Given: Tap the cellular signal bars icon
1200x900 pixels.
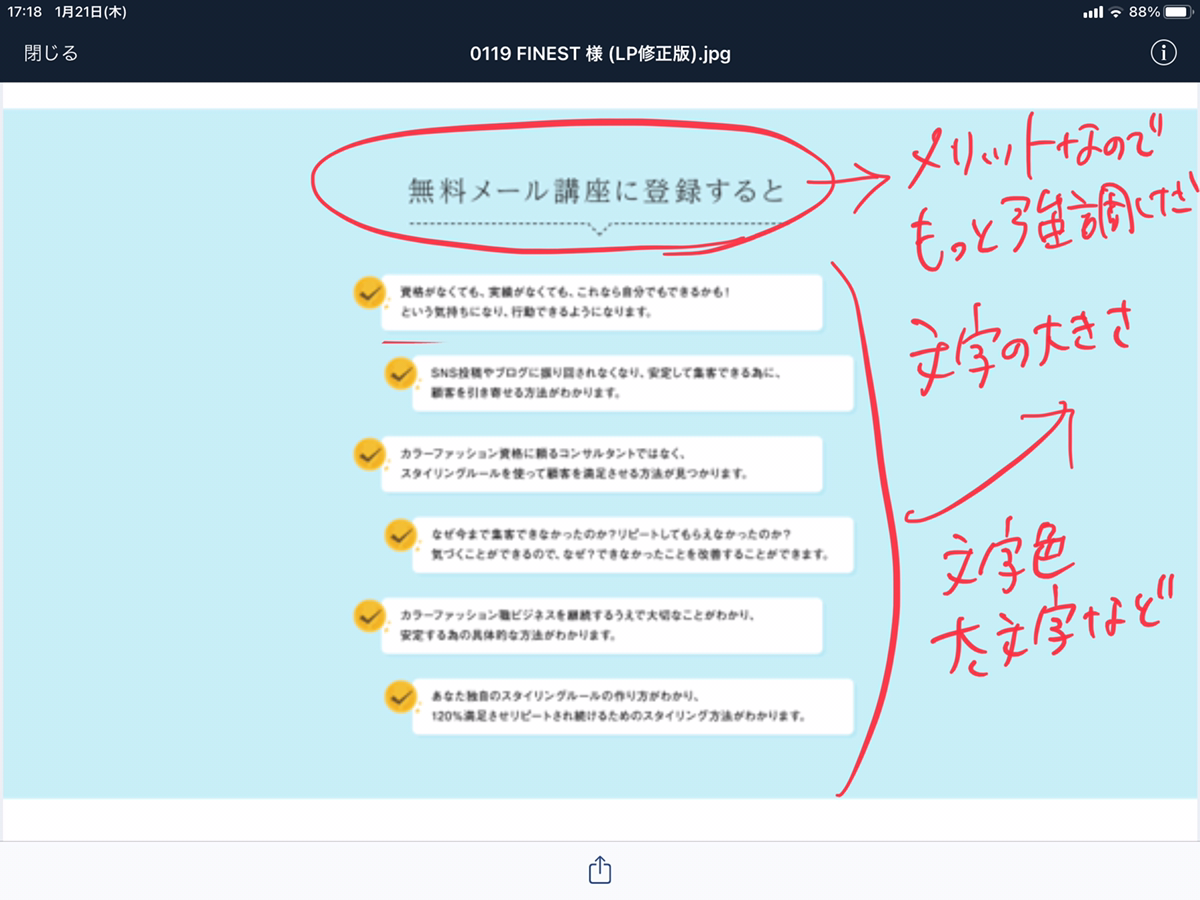Looking at the screenshot, I should tap(1093, 12).
